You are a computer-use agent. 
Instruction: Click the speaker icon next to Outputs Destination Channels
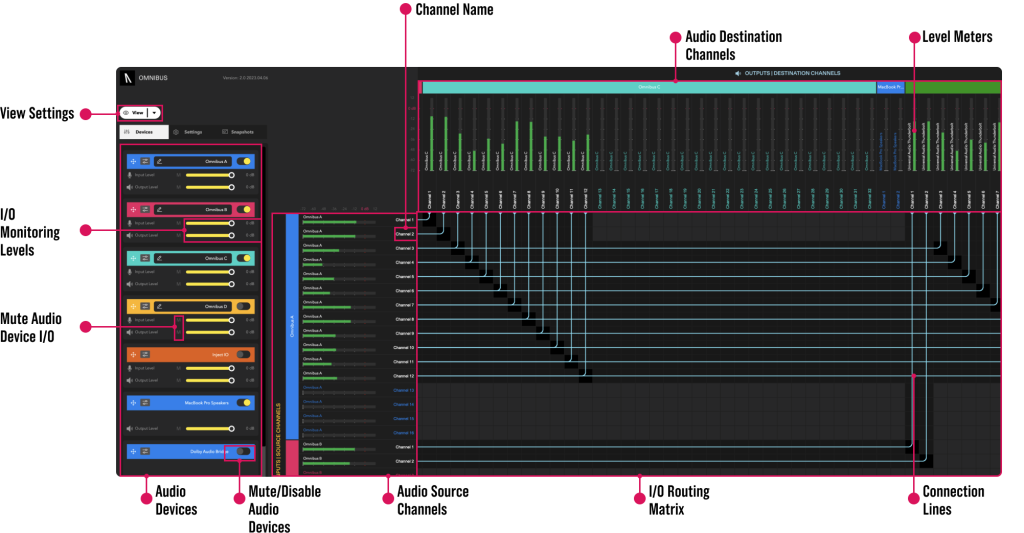[x=738, y=73]
